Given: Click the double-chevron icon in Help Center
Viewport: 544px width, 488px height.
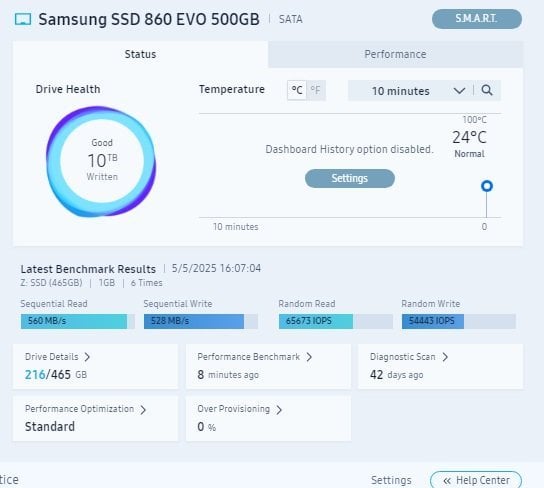Looking at the screenshot, I should 447,481.
